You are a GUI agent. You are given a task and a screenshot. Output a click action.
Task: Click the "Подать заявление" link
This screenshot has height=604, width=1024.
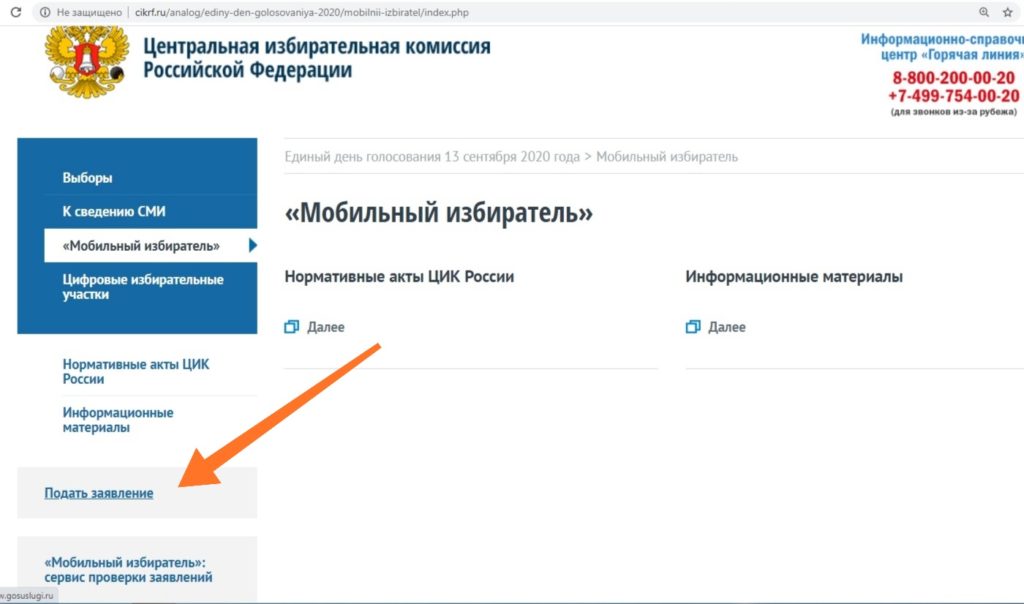(99, 493)
